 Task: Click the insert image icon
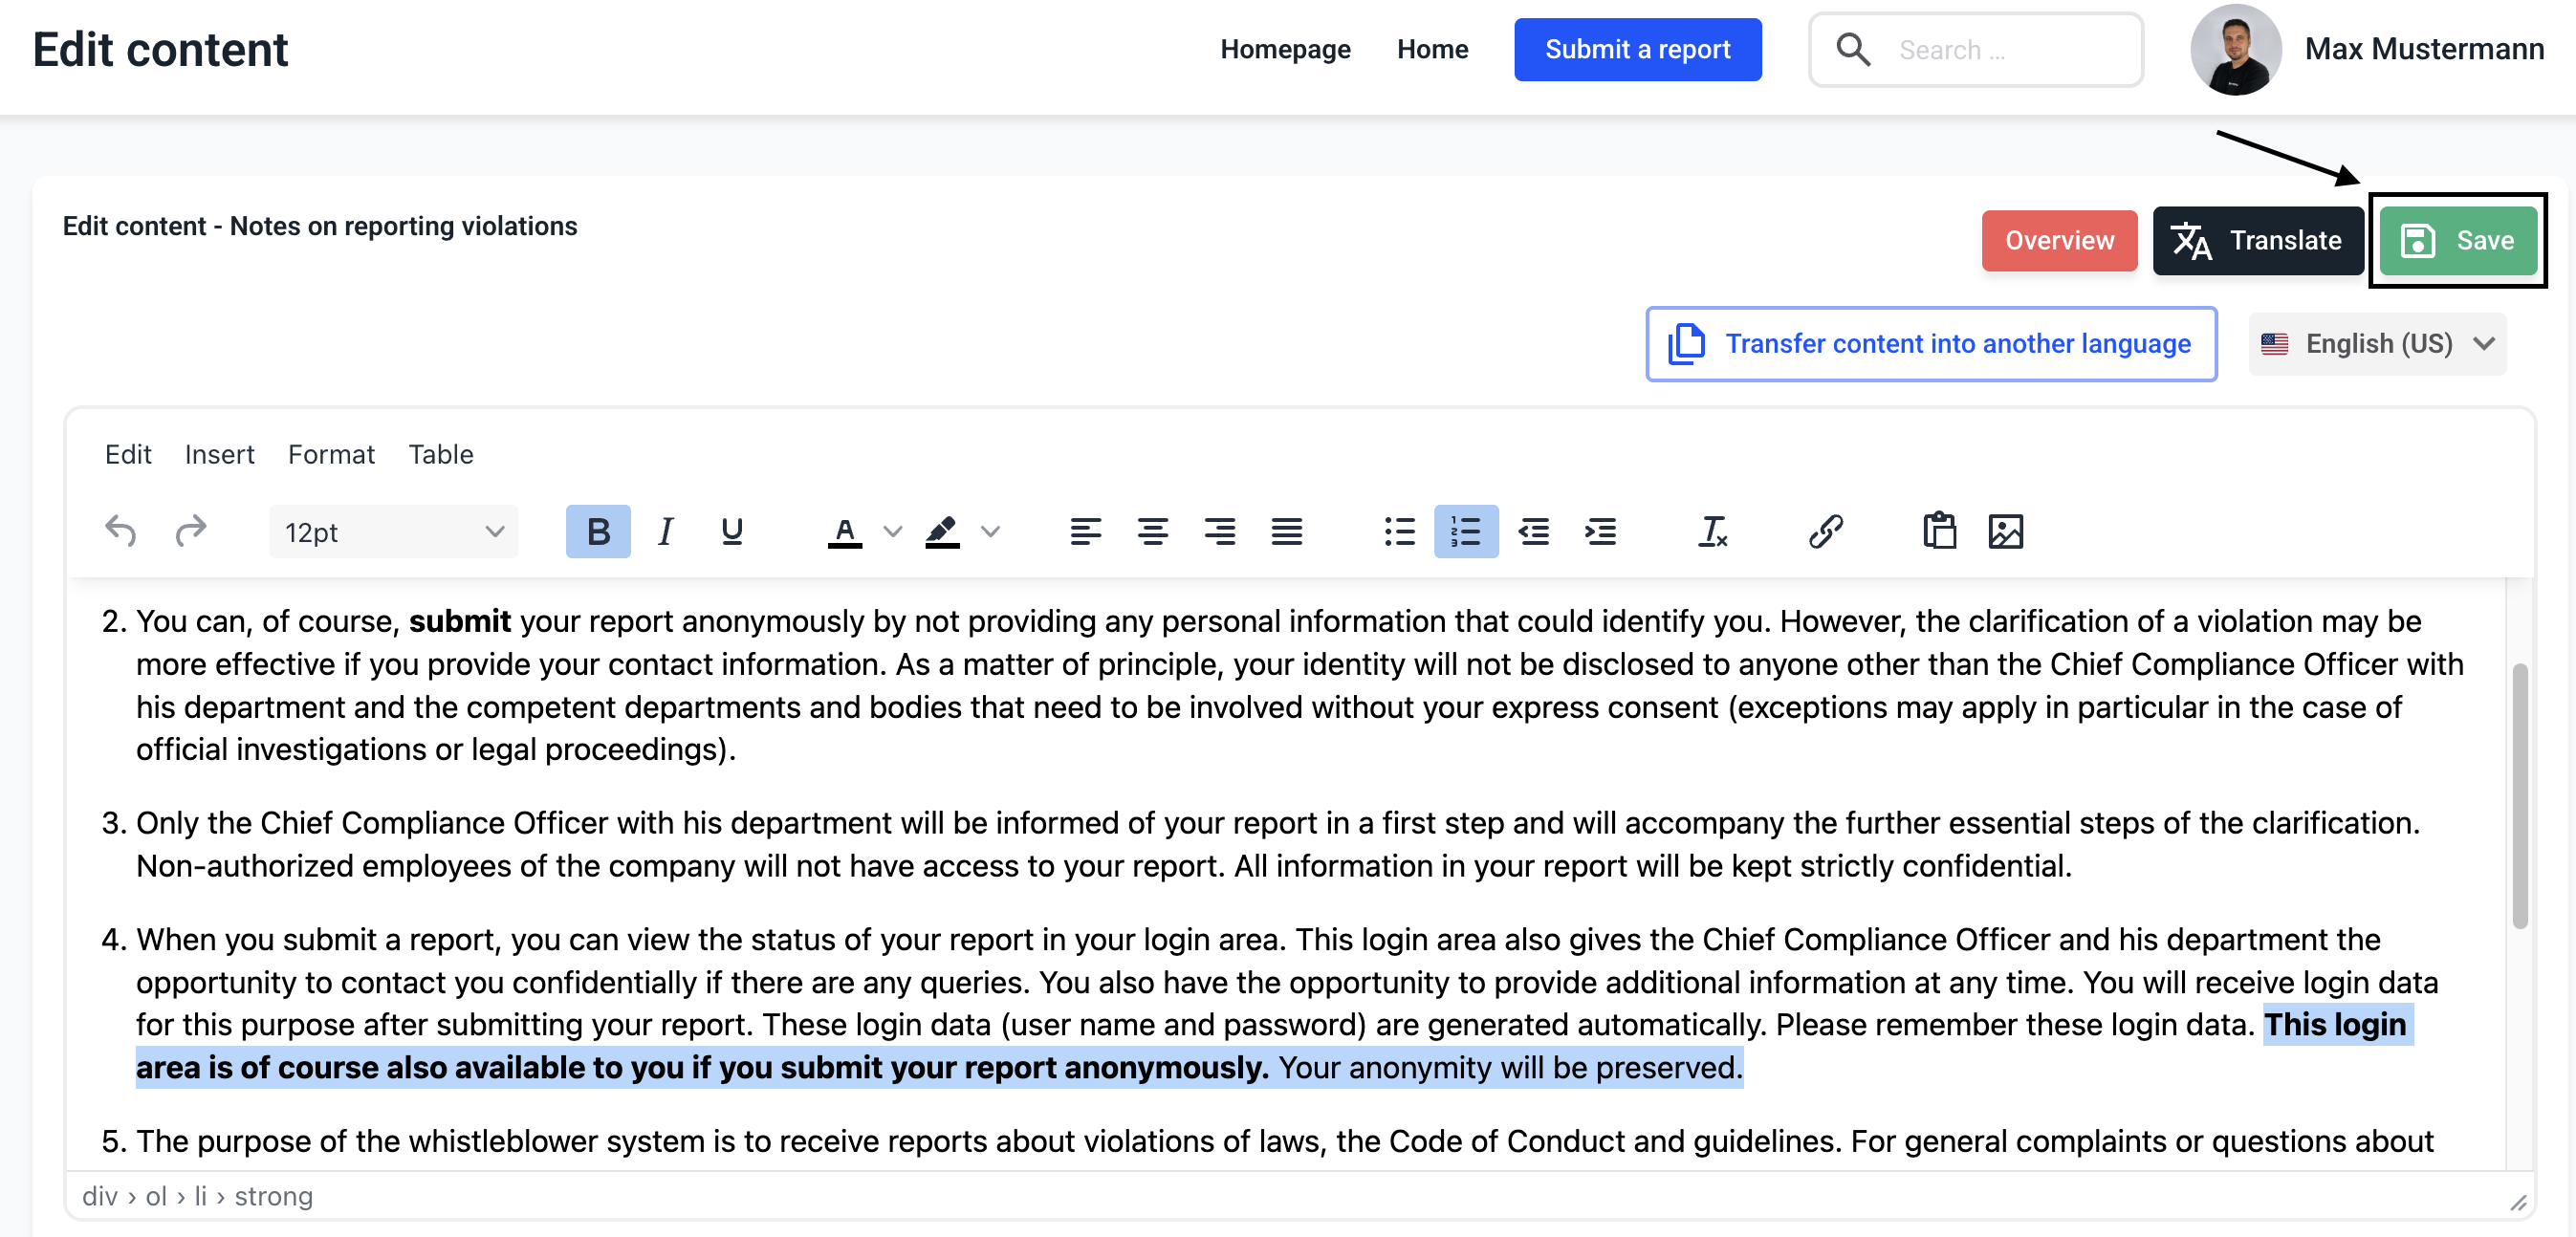(x=2005, y=531)
